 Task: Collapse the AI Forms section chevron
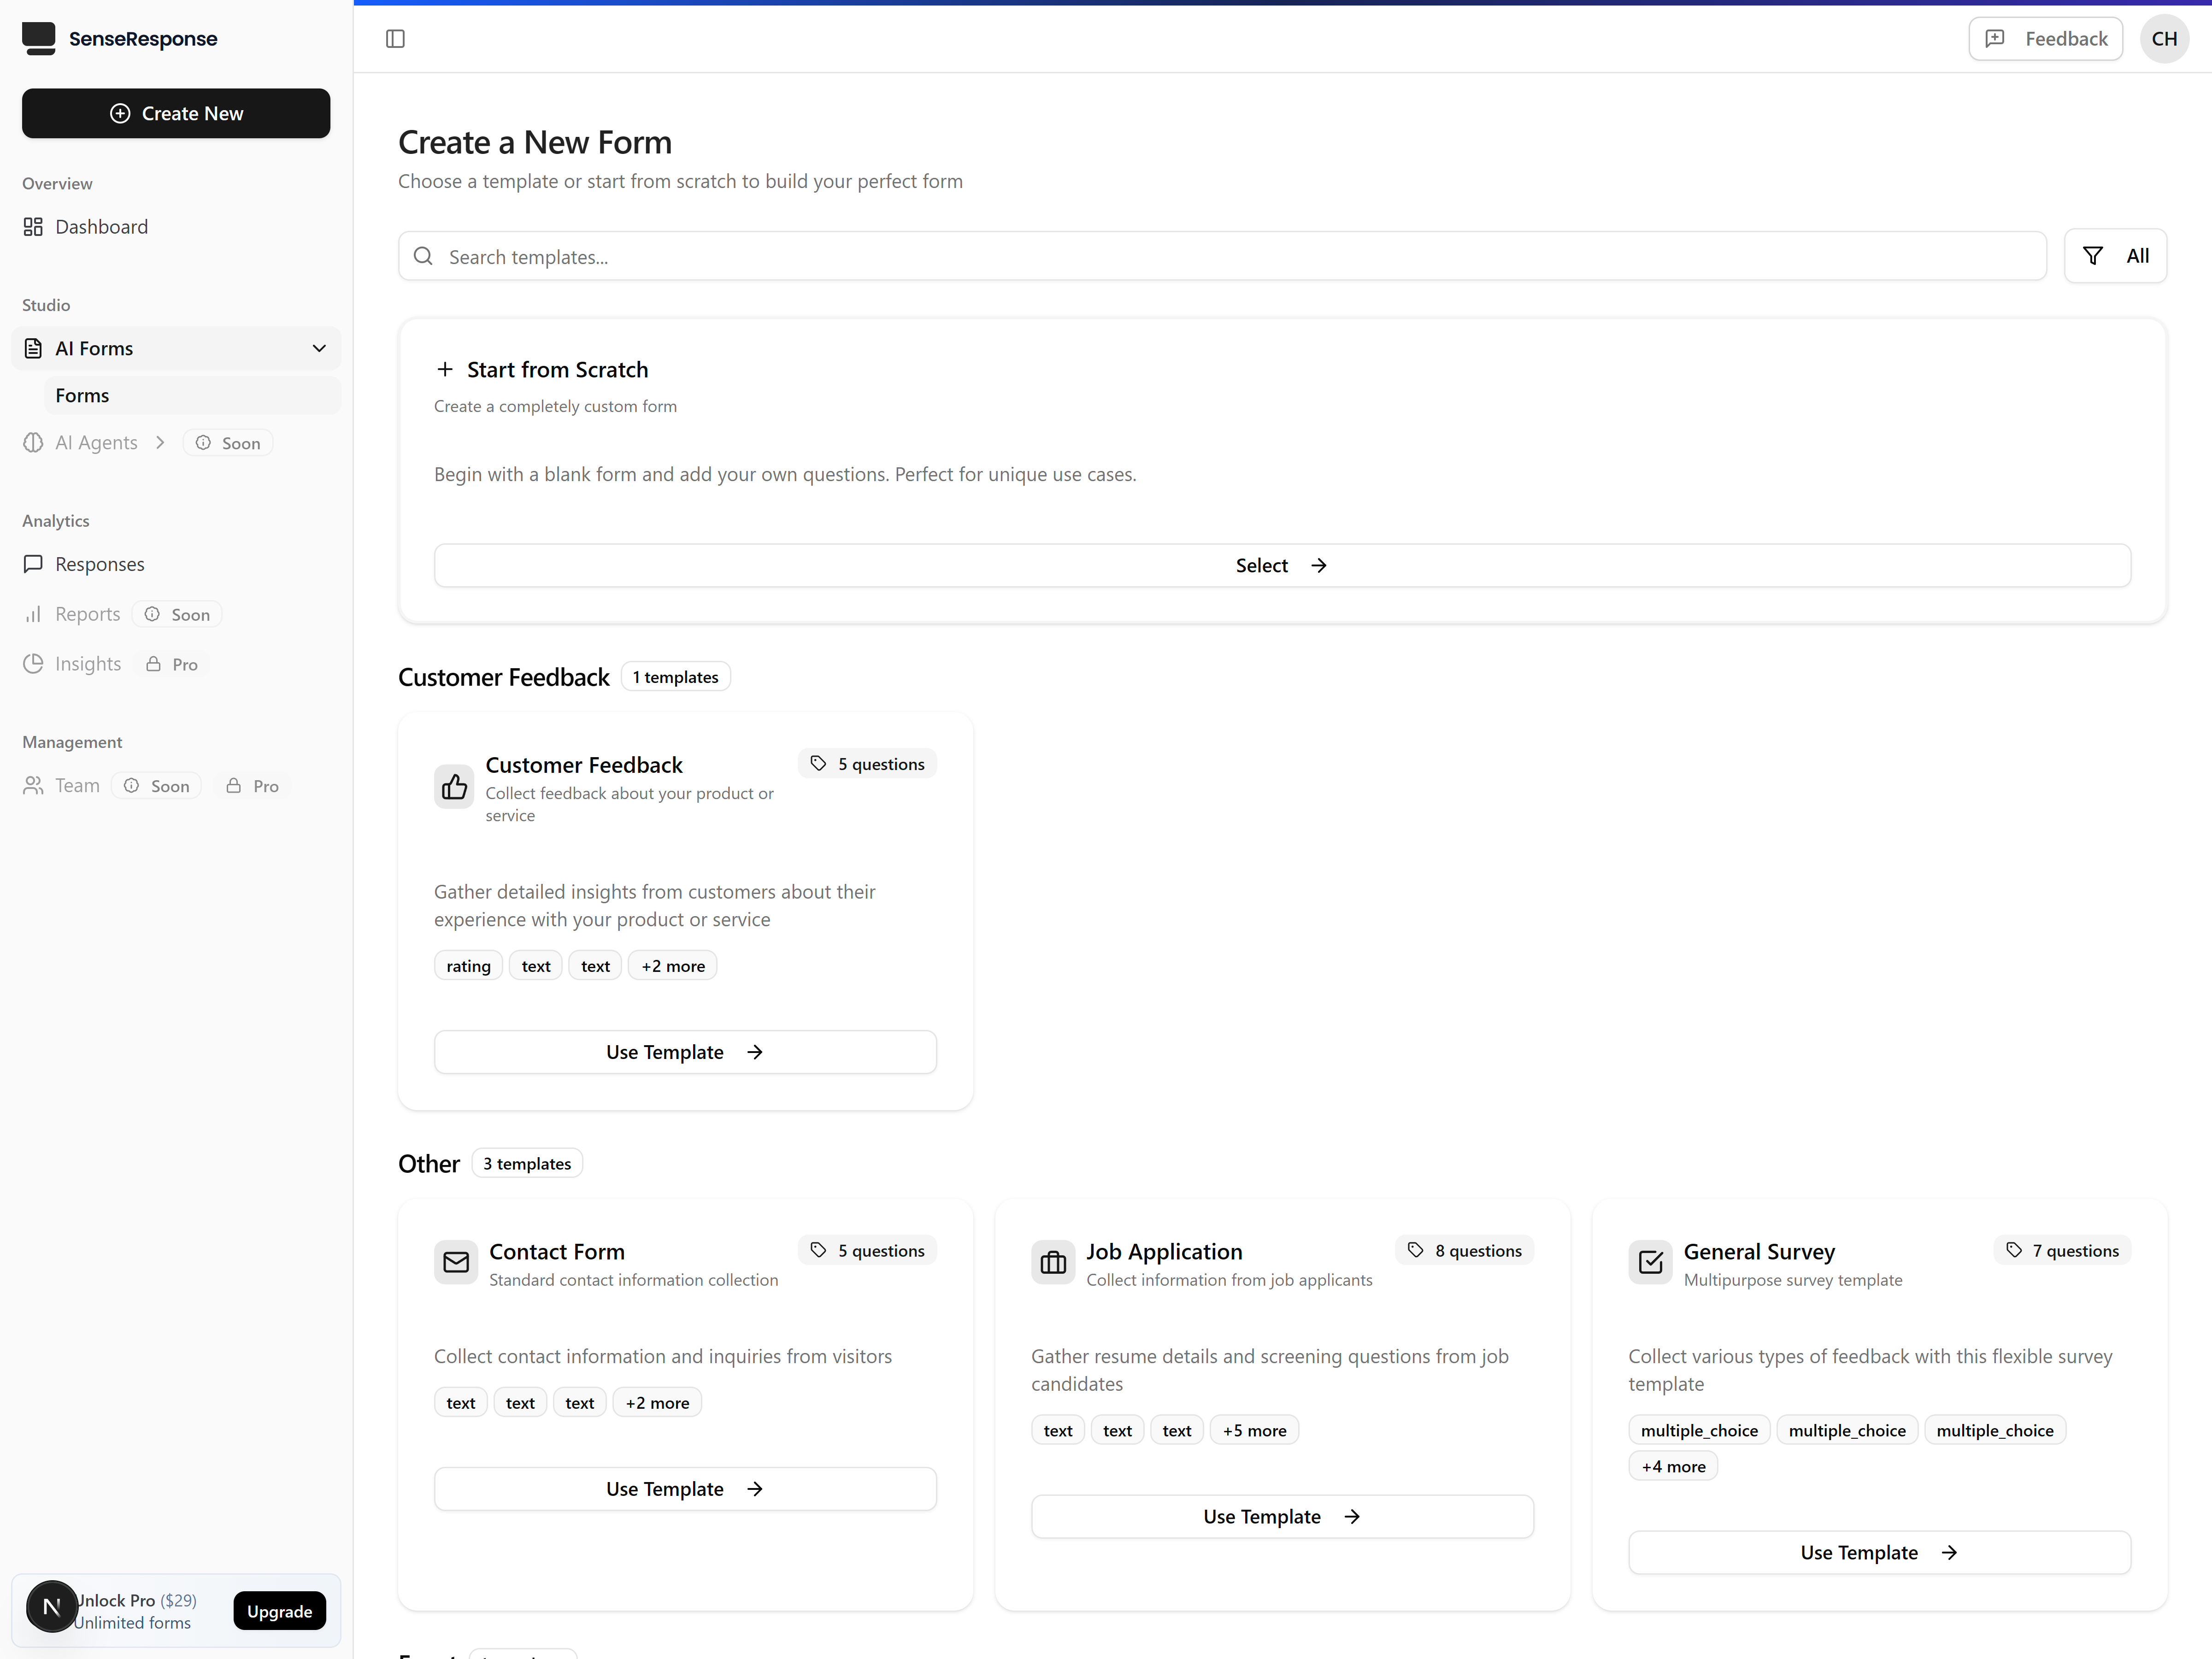[x=319, y=348]
